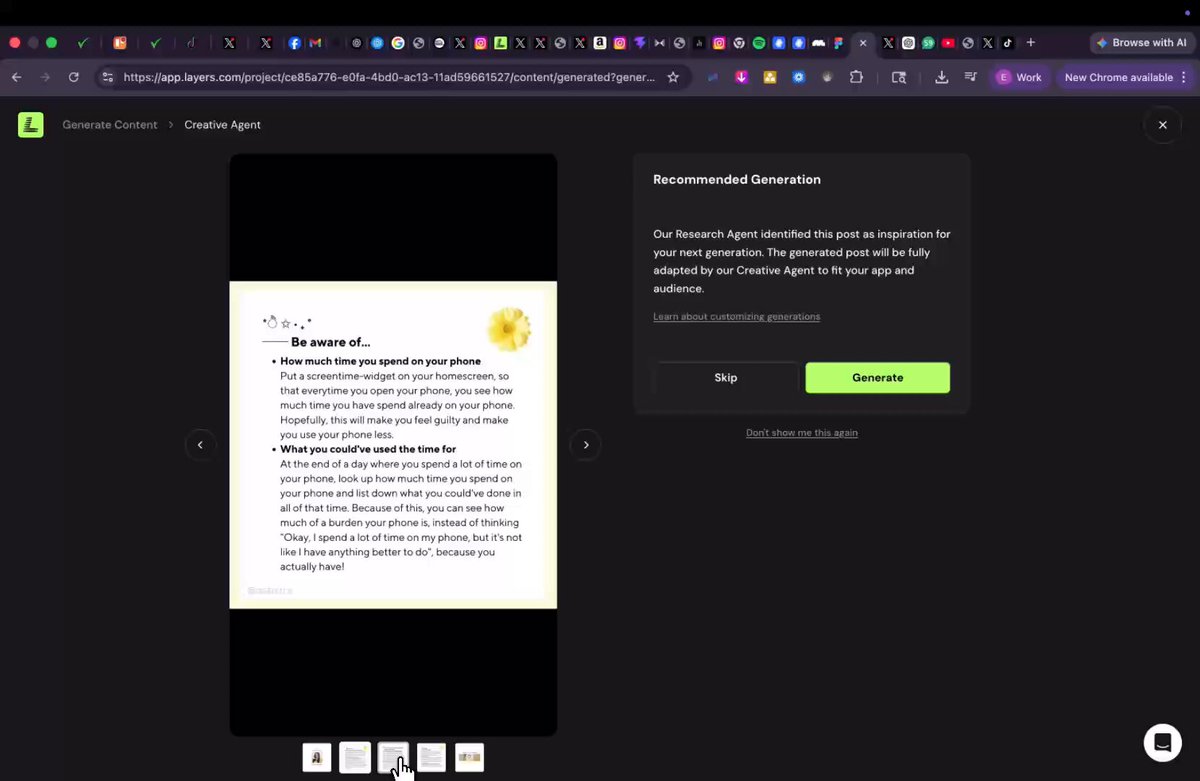Navigate to Generate Content breadcrumb
Image resolution: width=1200 pixels, height=781 pixels.
[110, 125]
